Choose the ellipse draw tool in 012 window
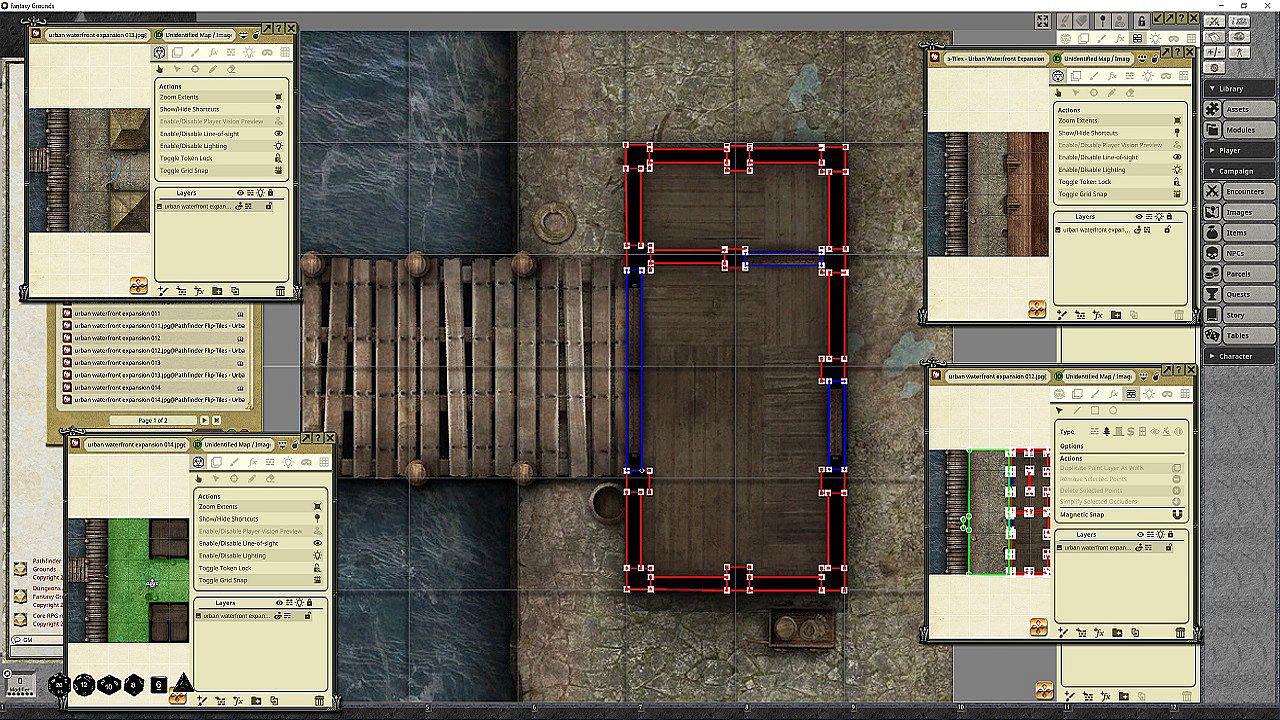The width and height of the screenshot is (1280, 720). pyautogui.click(x=1113, y=410)
